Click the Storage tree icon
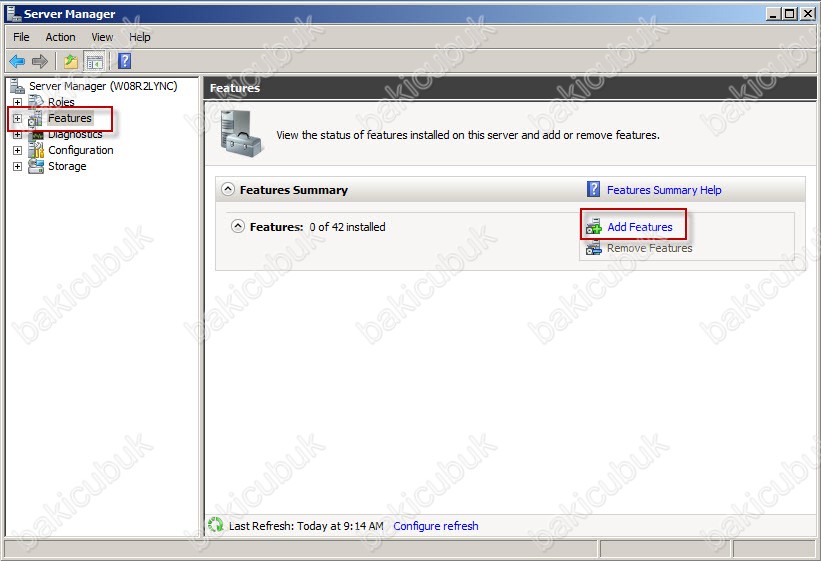Viewport: 821px width, 561px height. click(x=36, y=166)
